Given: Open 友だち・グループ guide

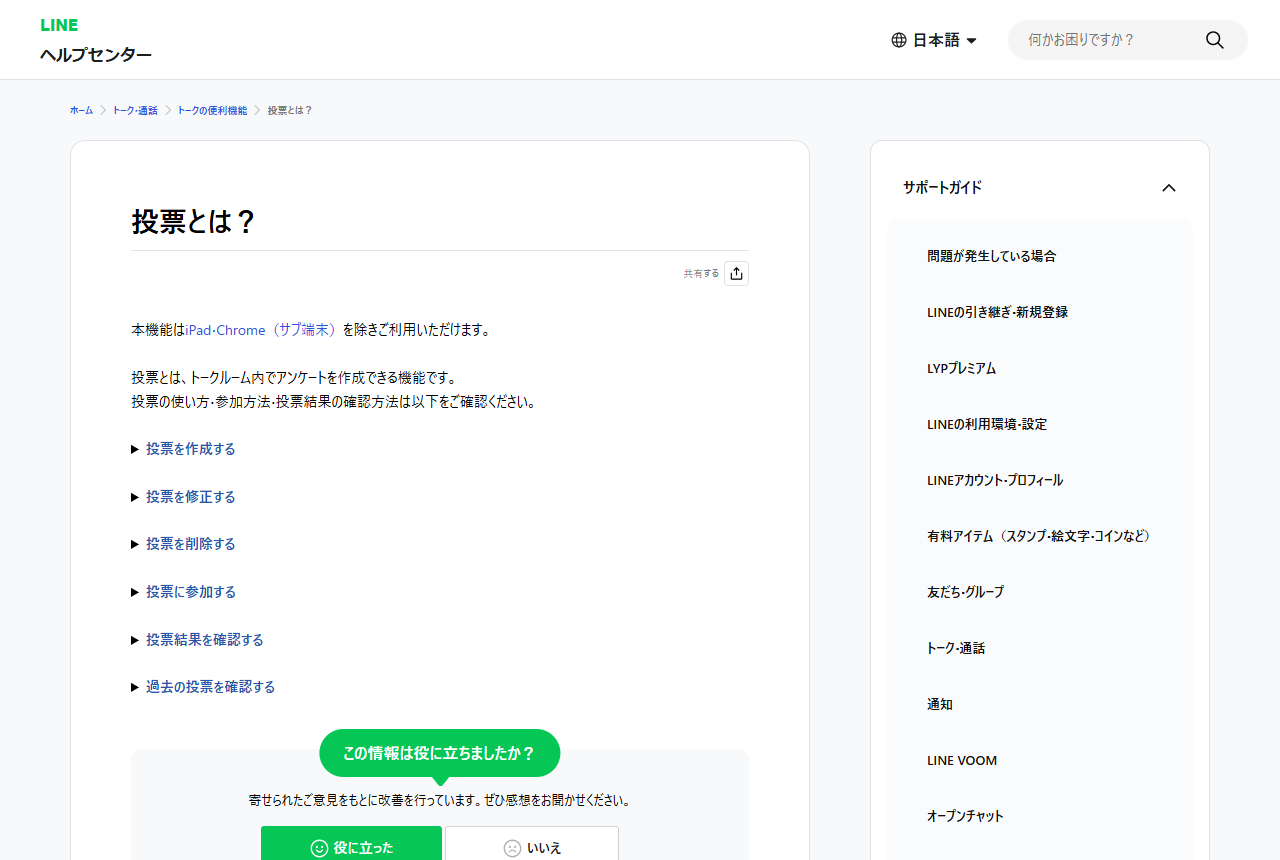Looking at the screenshot, I should [x=965, y=592].
